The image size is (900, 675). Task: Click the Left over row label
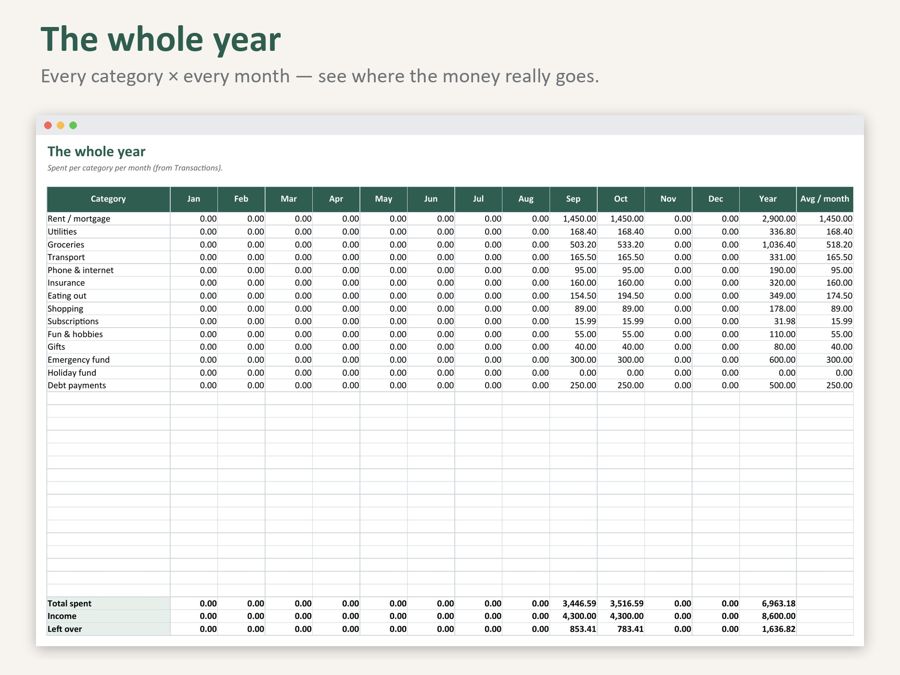[64, 629]
